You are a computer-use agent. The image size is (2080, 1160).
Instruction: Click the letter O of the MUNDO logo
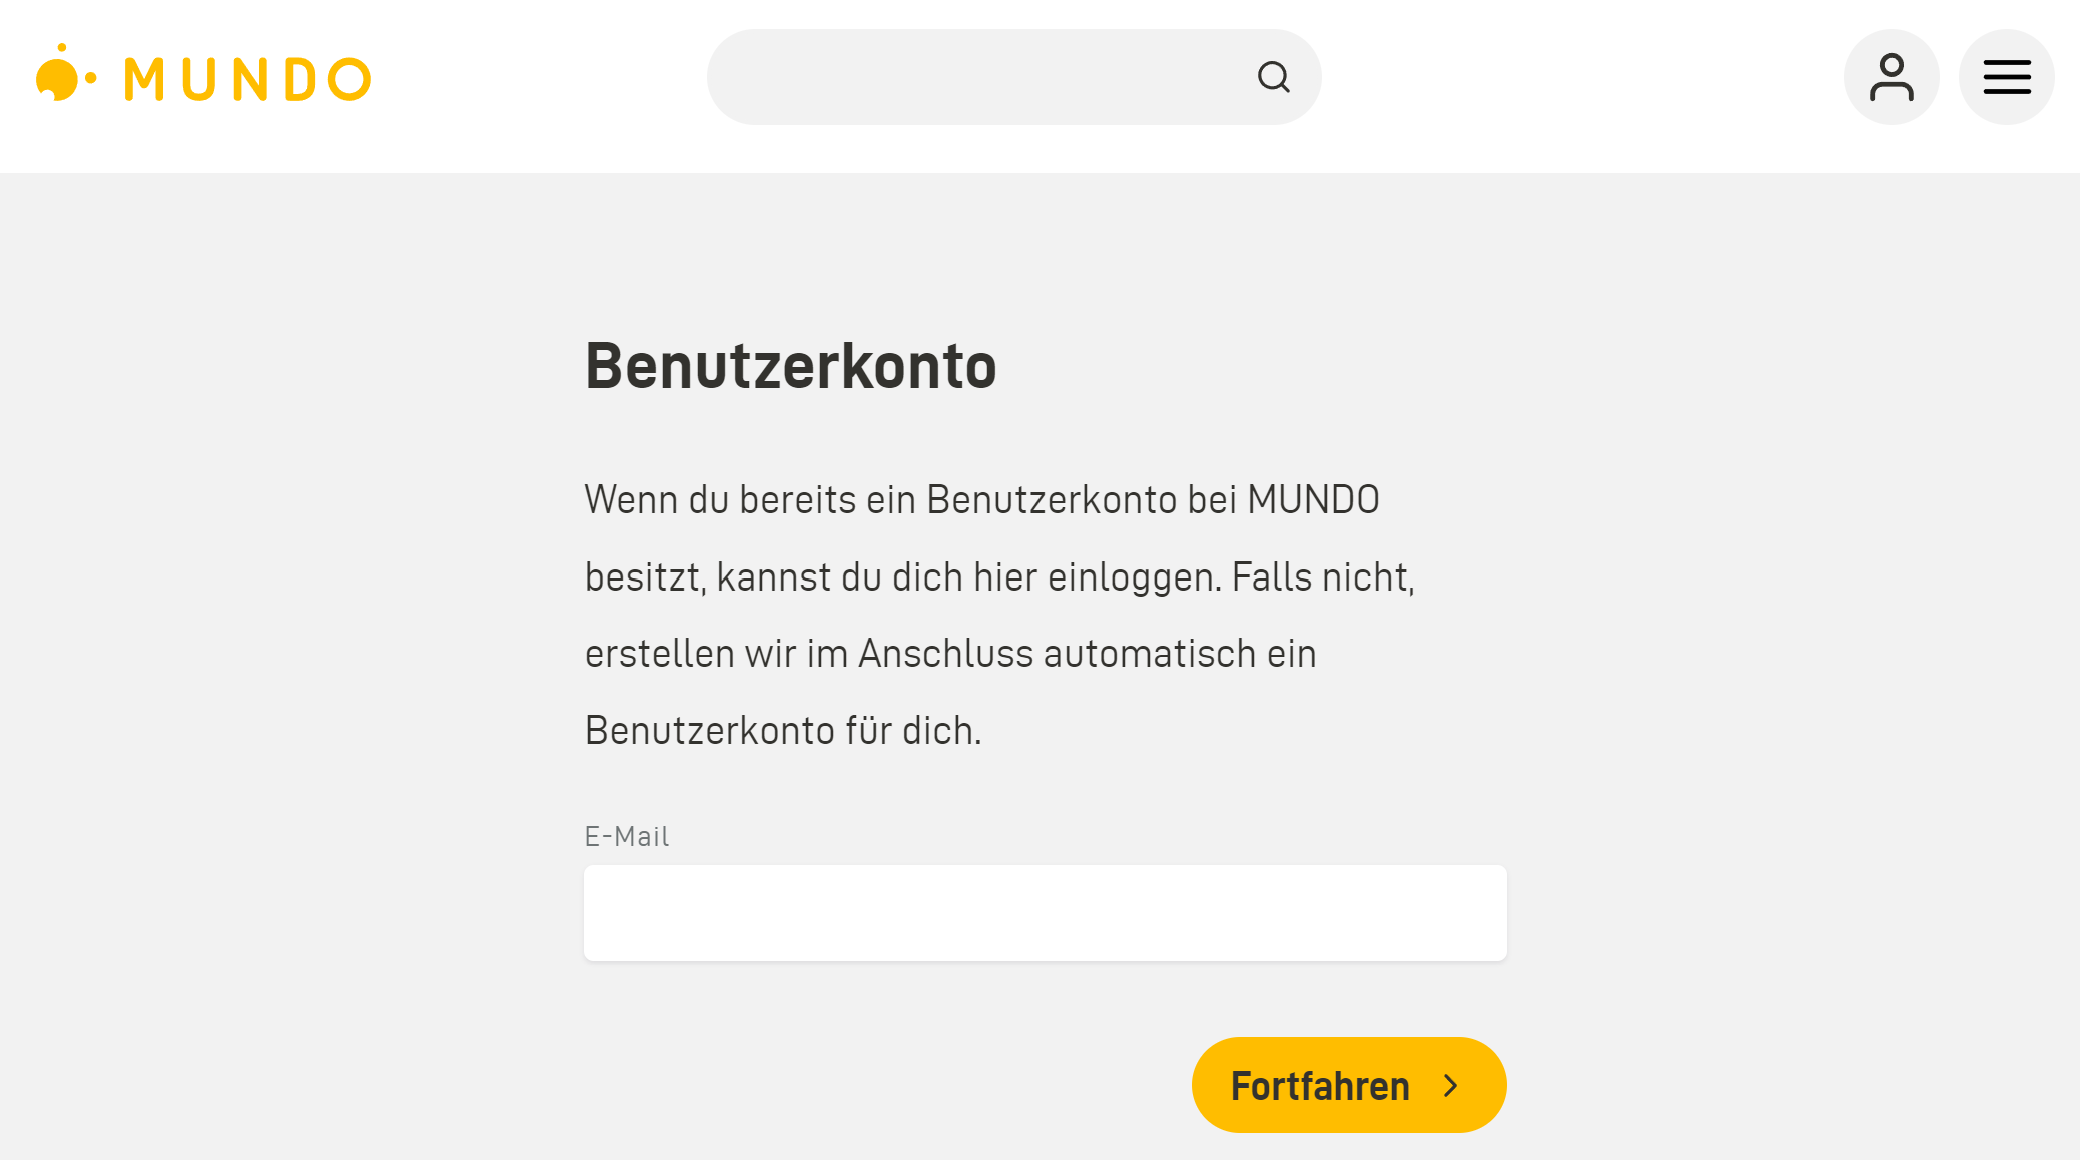pyautogui.click(x=350, y=79)
